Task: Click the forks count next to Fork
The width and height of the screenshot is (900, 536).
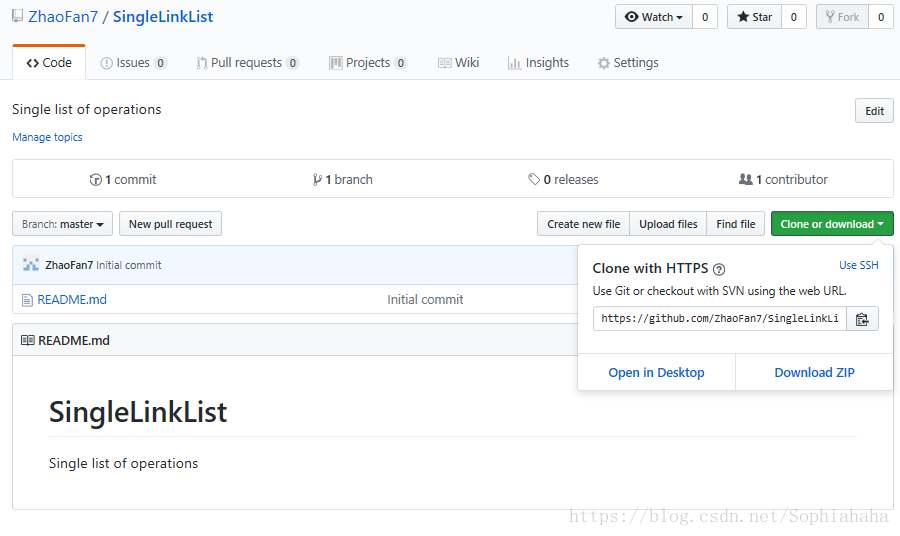Action: tap(881, 17)
